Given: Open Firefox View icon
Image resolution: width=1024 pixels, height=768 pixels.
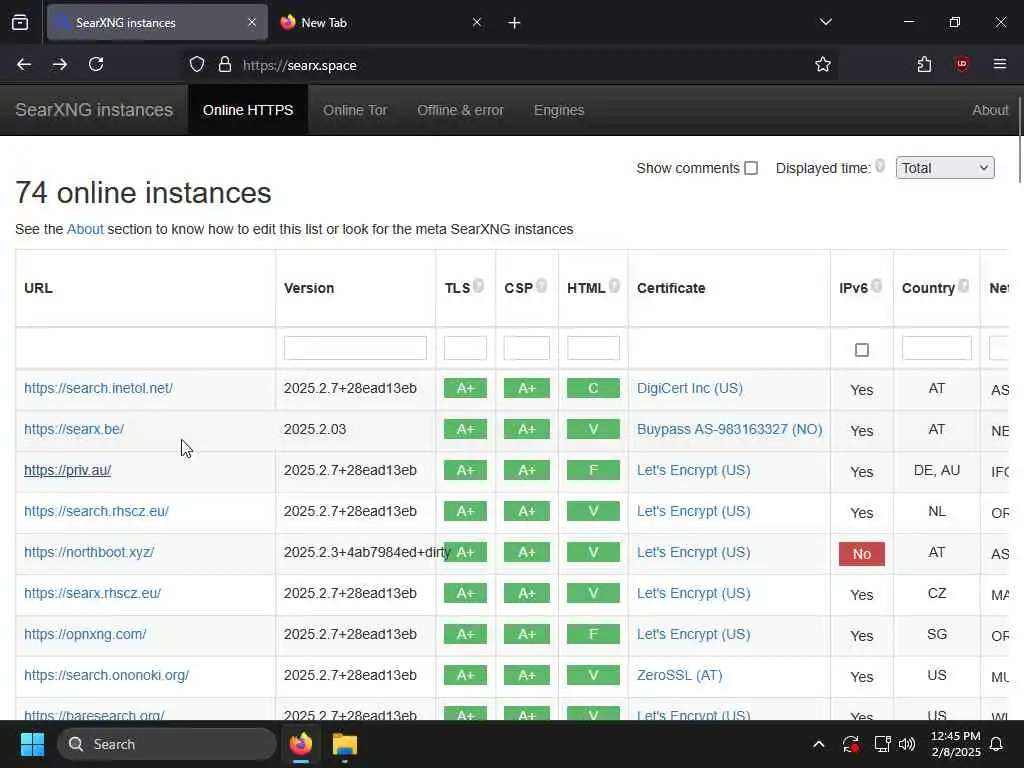Looking at the screenshot, I should pyautogui.click(x=20, y=22).
